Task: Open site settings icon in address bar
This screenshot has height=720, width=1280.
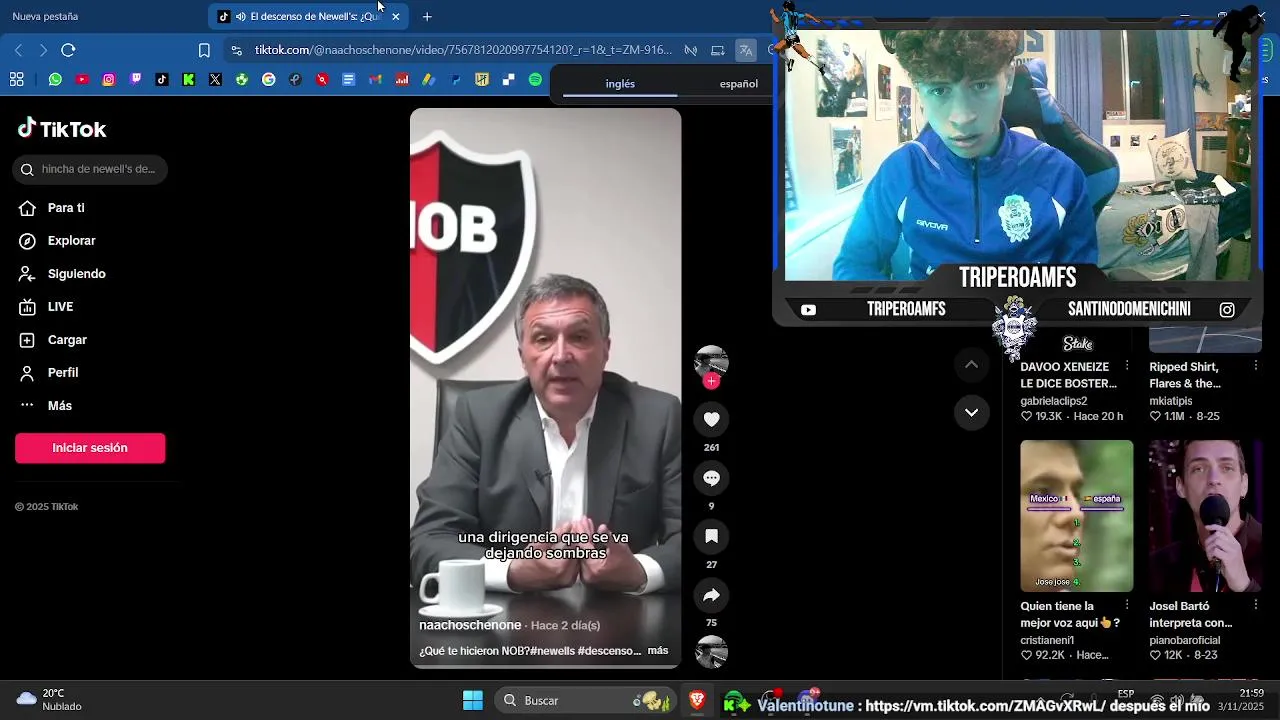Action: click(x=236, y=50)
